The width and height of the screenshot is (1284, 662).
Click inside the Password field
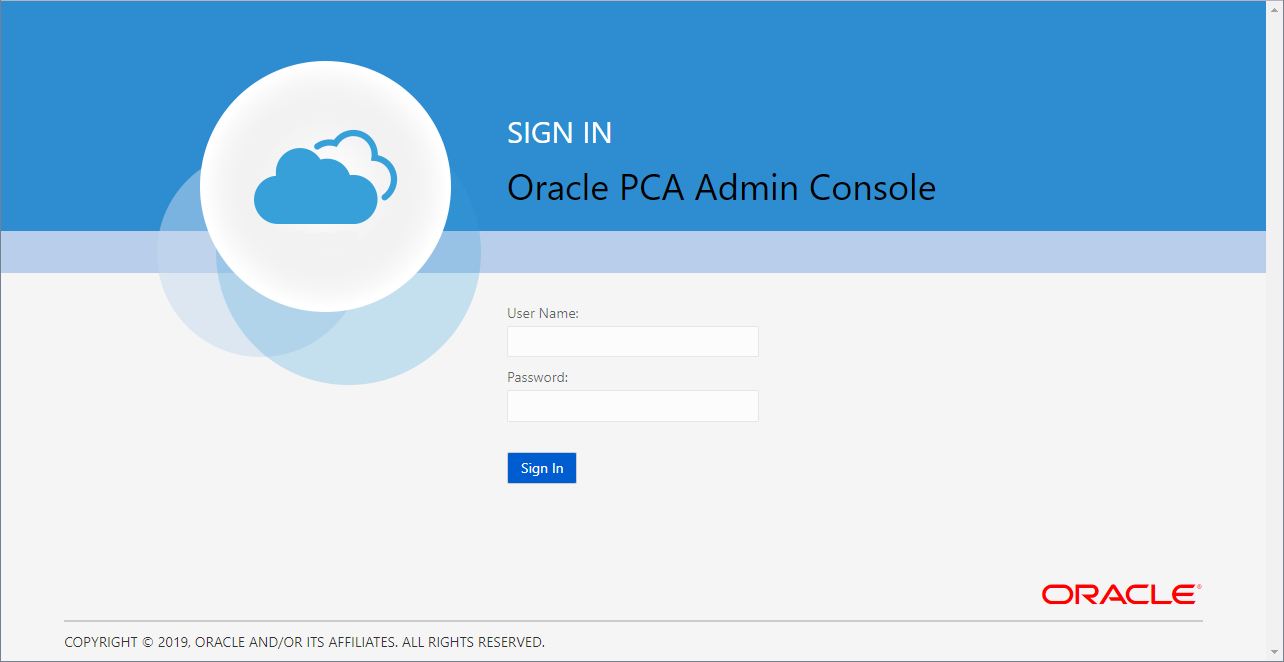632,406
